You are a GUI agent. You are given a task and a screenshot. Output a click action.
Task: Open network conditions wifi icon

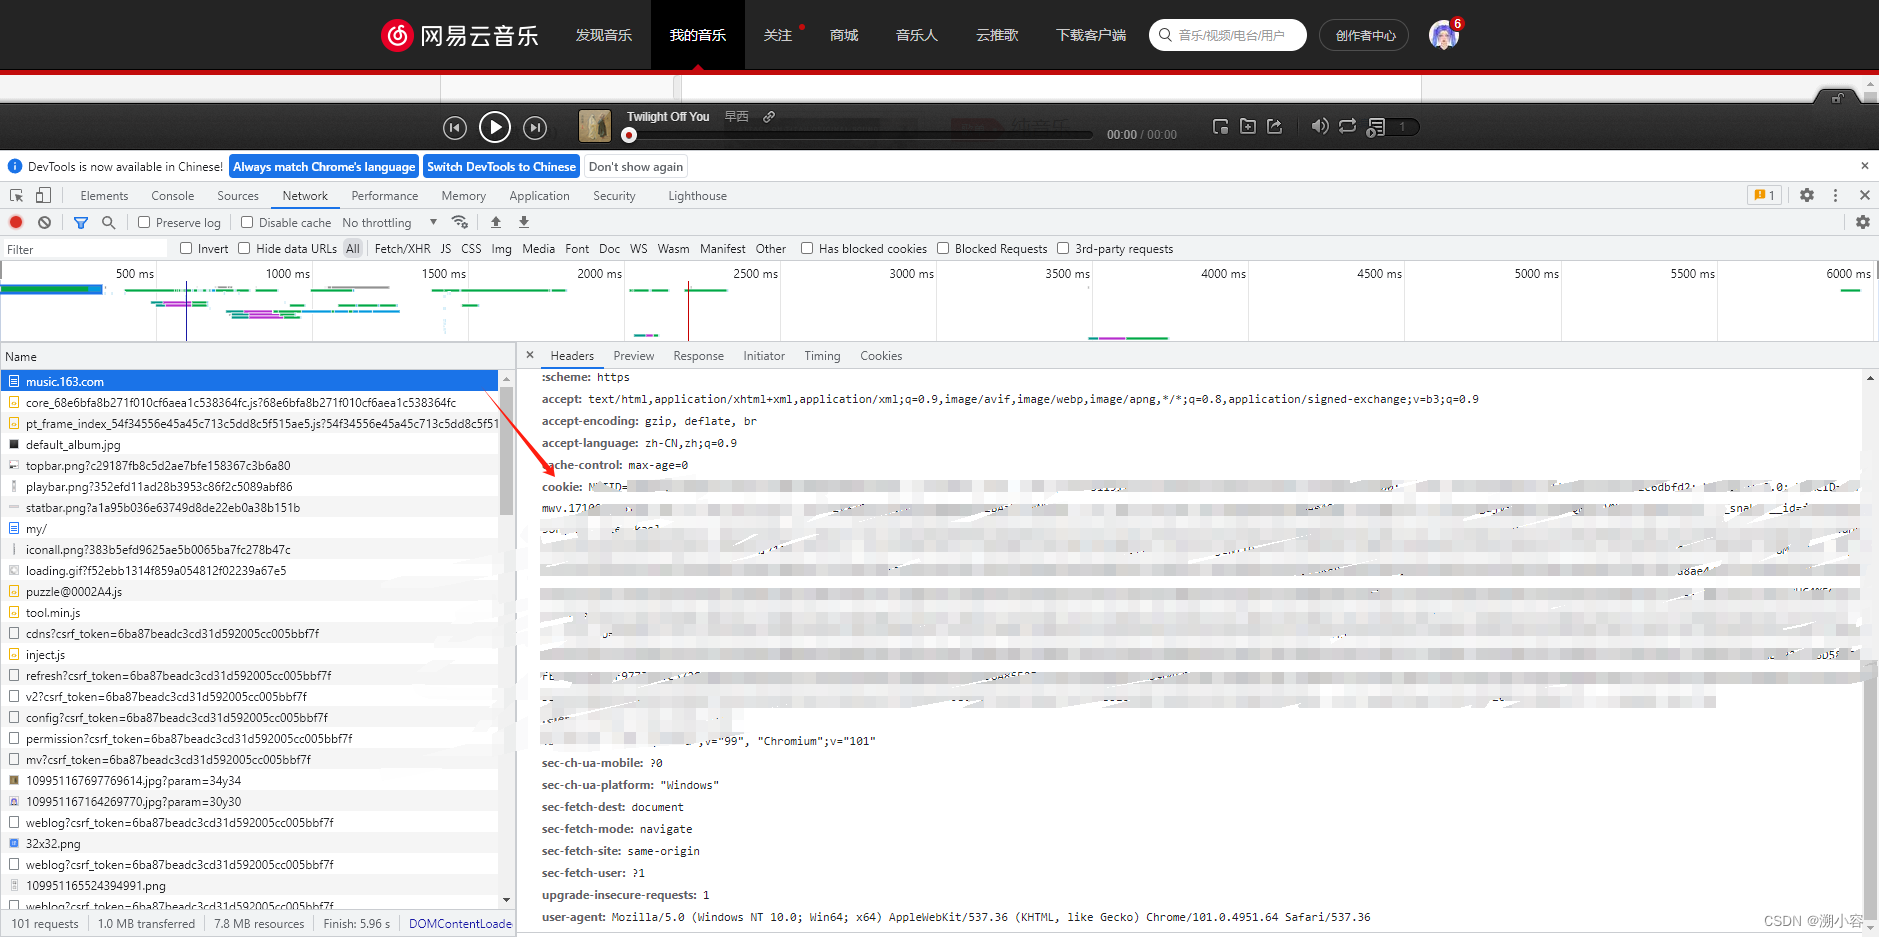(460, 222)
